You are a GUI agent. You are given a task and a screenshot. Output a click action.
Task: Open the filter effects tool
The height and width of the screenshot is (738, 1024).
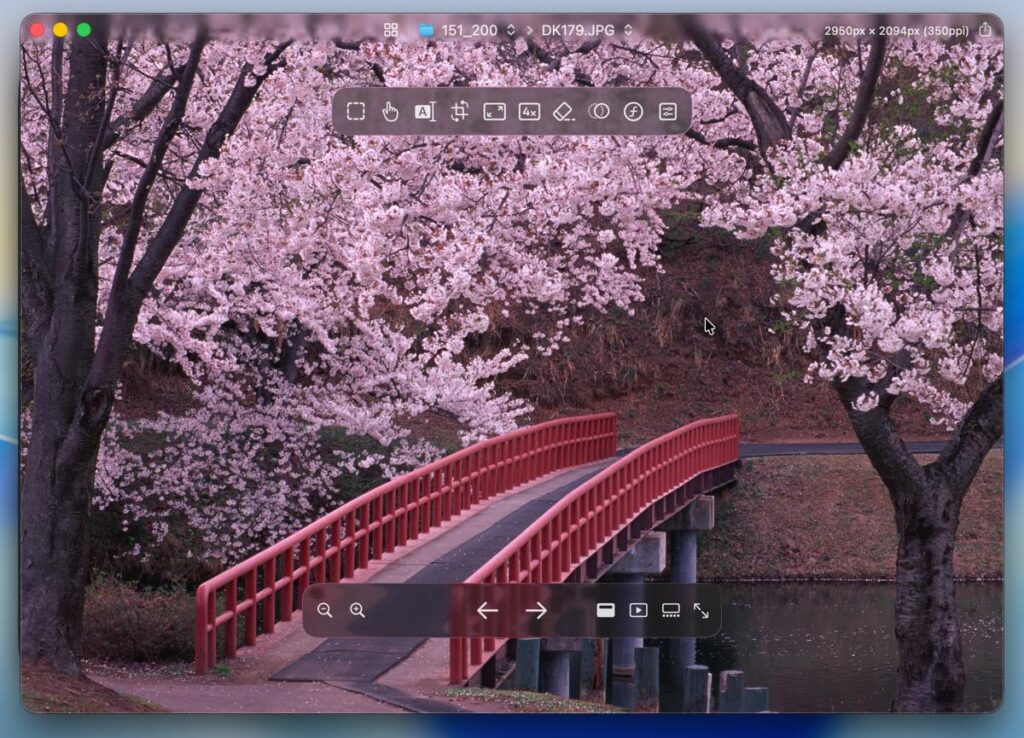point(633,111)
